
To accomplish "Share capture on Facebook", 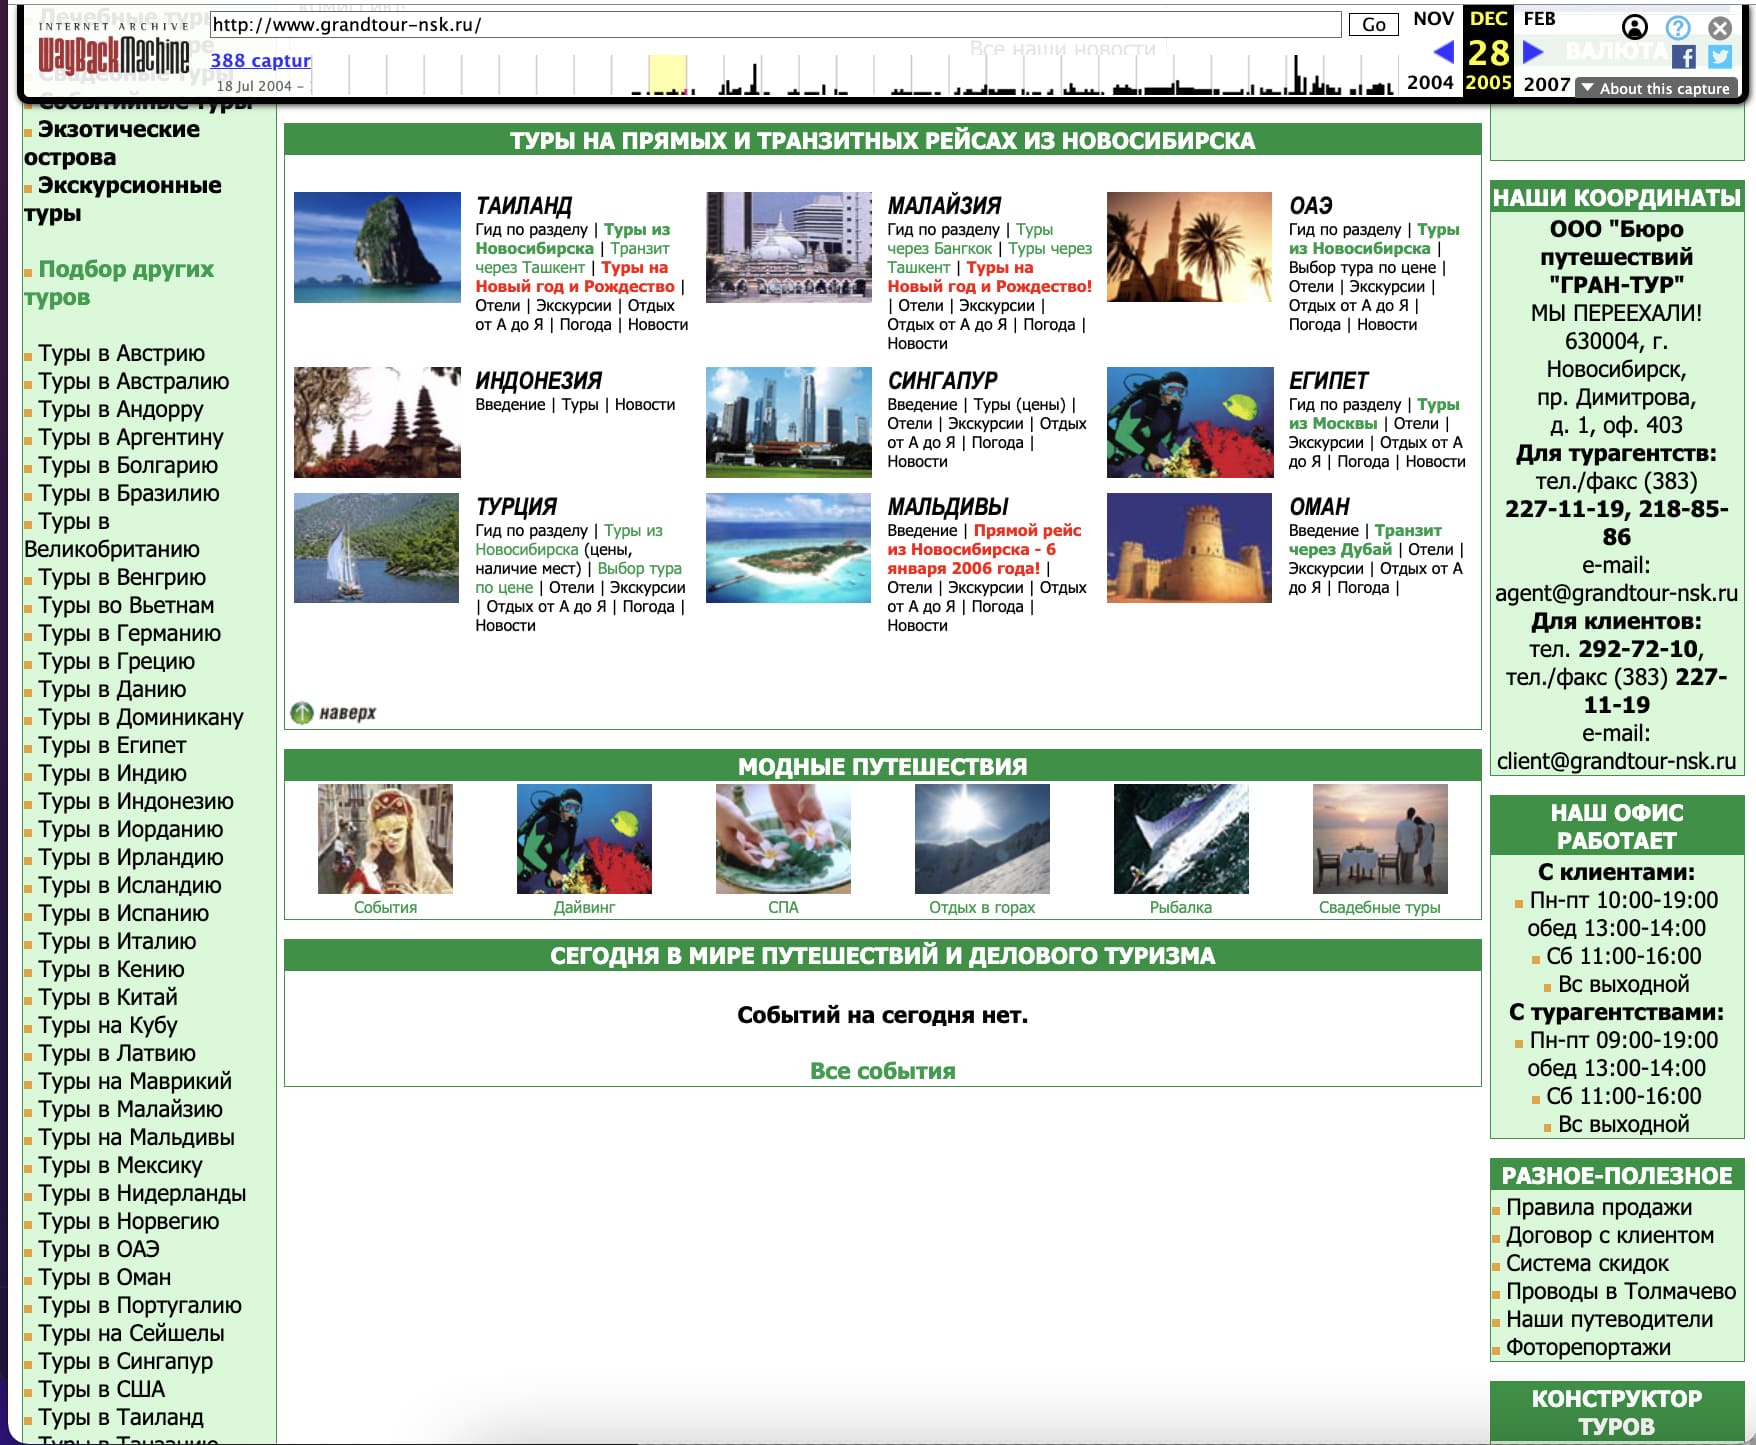I will (1683, 57).
